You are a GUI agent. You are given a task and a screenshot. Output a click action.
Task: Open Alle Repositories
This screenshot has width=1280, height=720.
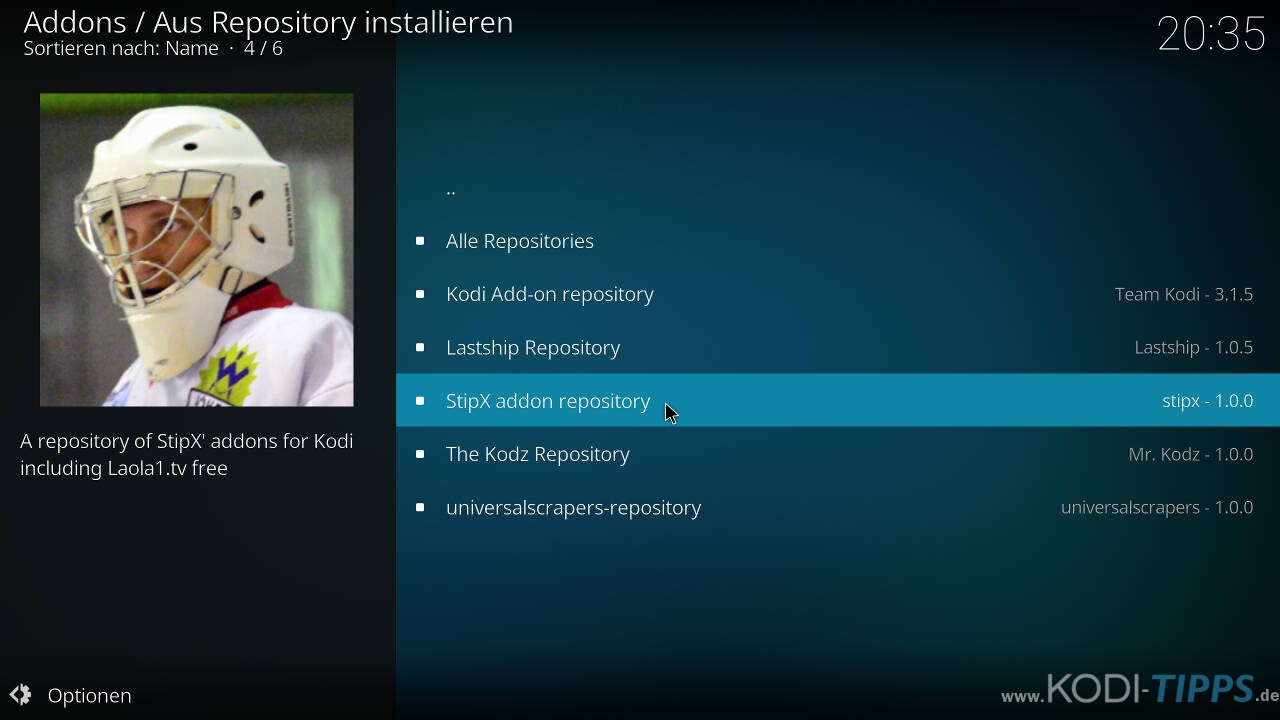click(x=838, y=241)
